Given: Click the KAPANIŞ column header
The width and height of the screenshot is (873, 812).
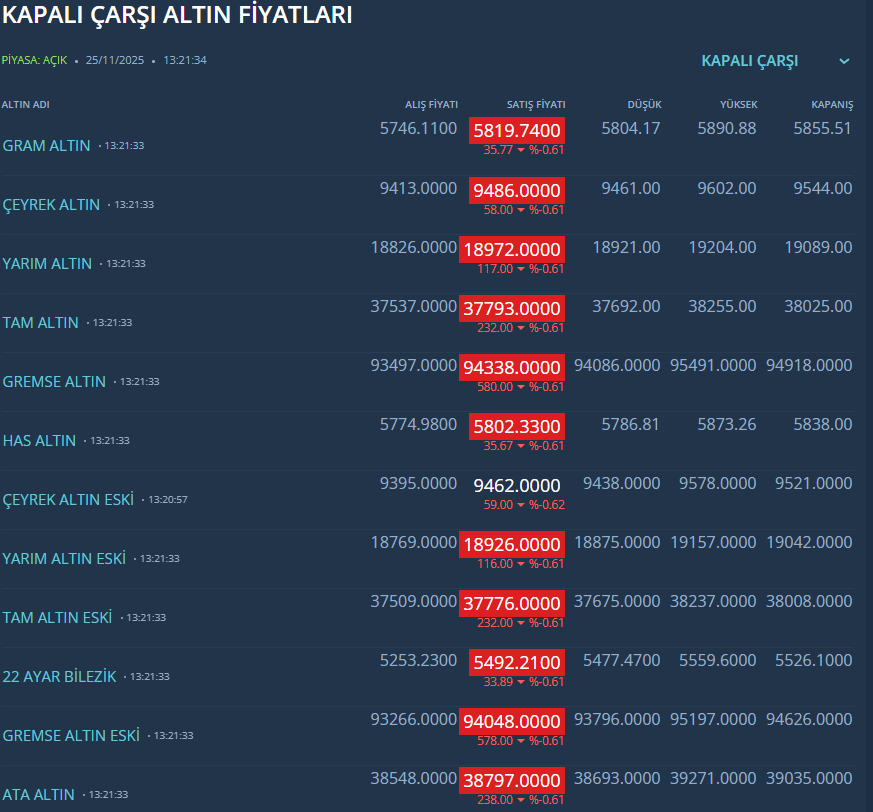Looking at the screenshot, I should [831, 105].
